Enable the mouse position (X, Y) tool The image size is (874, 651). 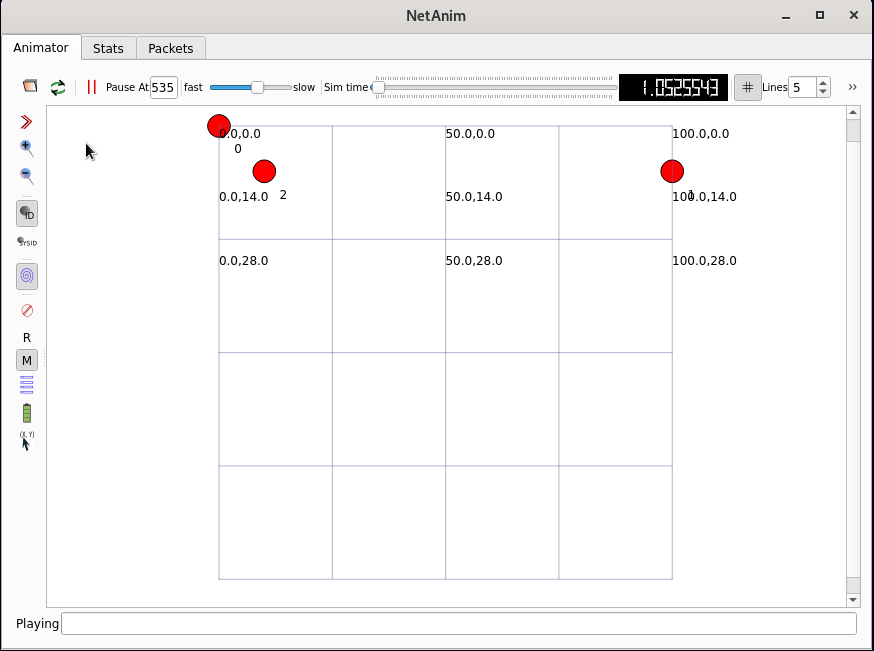(x=27, y=440)
